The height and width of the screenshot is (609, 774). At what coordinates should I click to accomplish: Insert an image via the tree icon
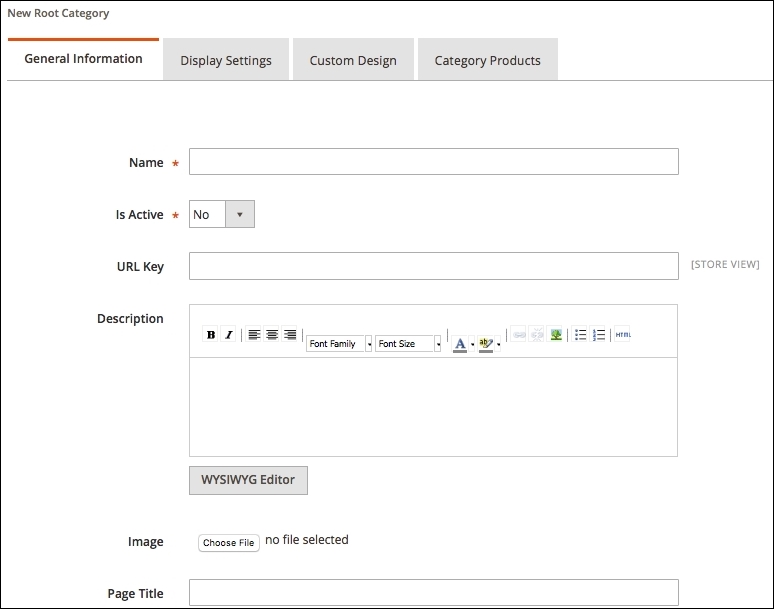(x=556, y=335)
